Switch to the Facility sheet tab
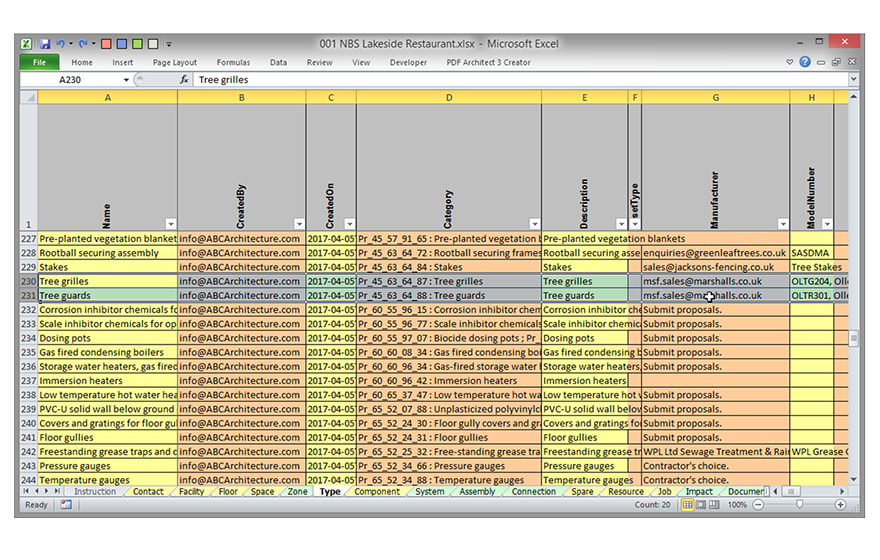Screen dimensions: 880x560 [191, 492]
